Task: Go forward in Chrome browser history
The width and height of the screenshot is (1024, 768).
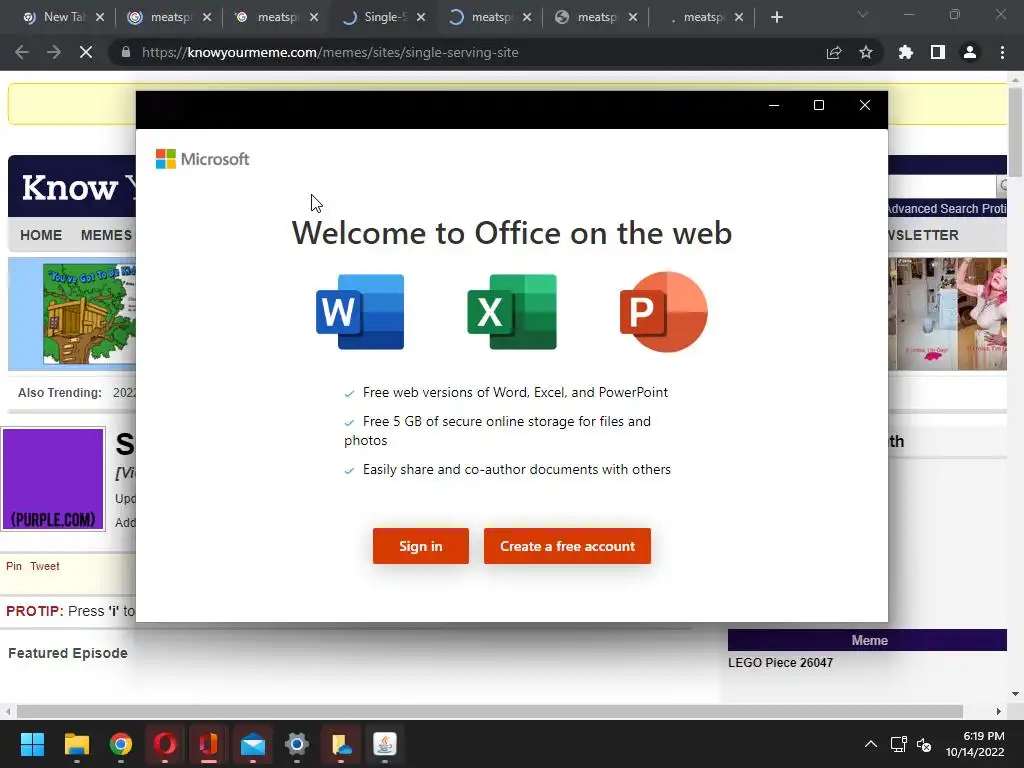Action: [x=54, y=52]
